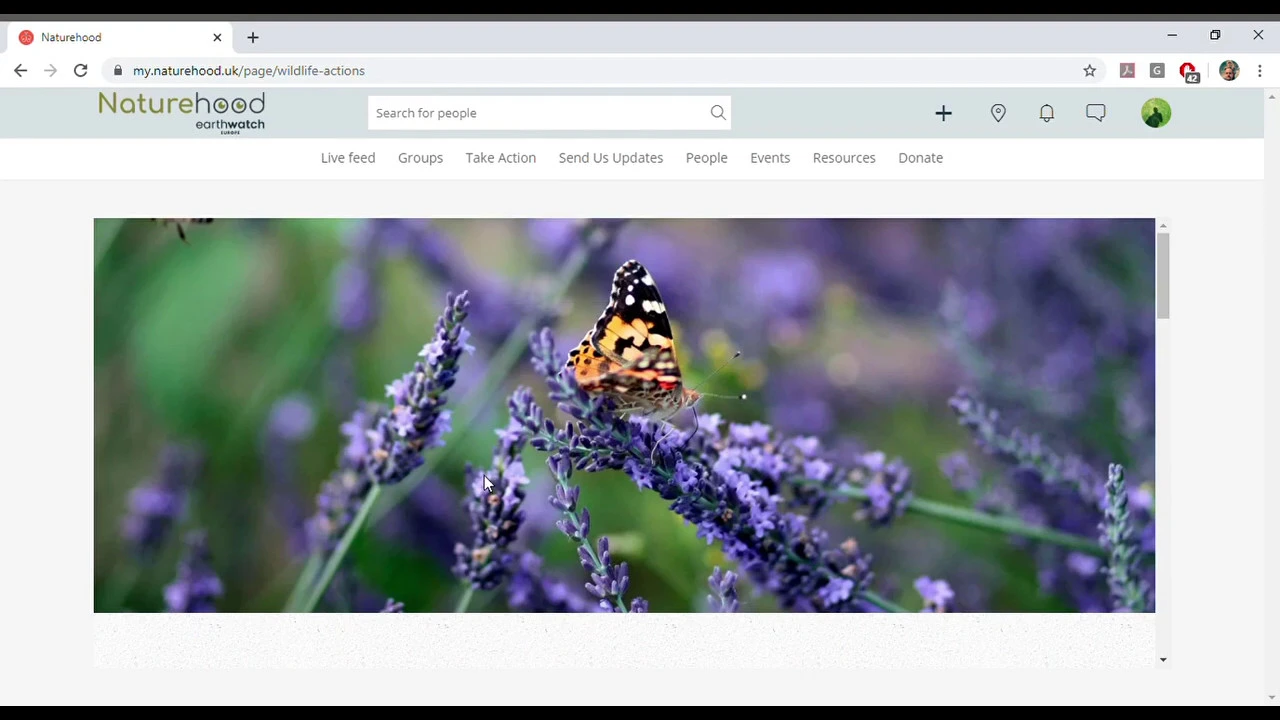The width and height of the screenshot is (1280, 720).
Task: Minimize the browser window
Action: click(x=1172, y=36)
